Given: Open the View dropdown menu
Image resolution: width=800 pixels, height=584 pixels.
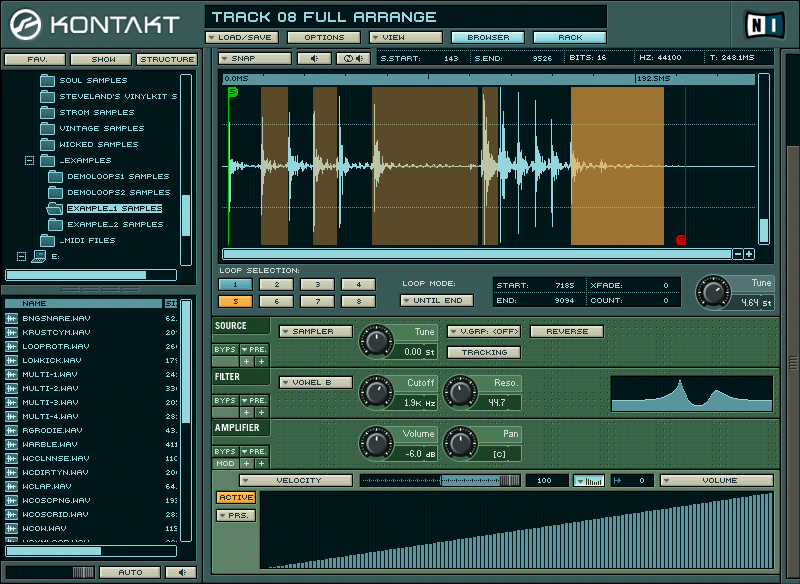Looking at the screenshot, I should pyautogui.click(x=406, y=37).
